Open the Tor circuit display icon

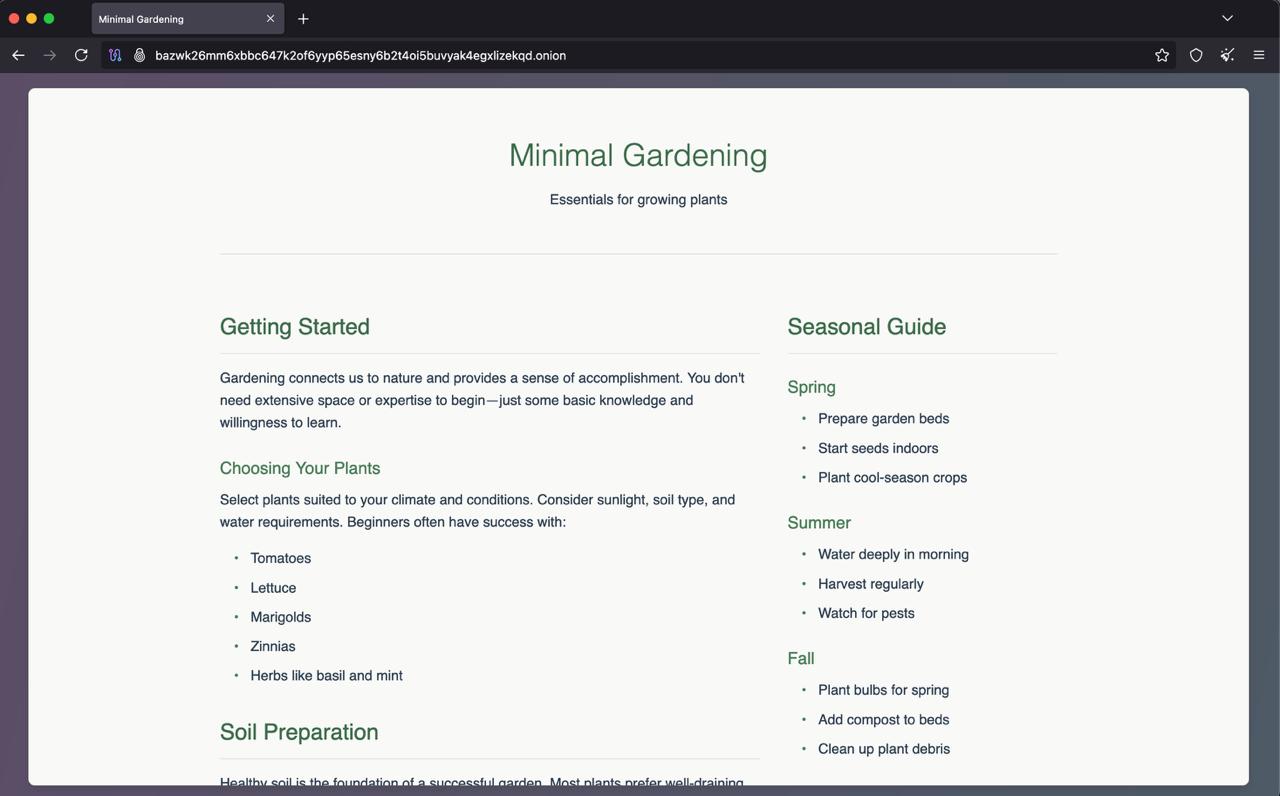click(x=115, y=55)
